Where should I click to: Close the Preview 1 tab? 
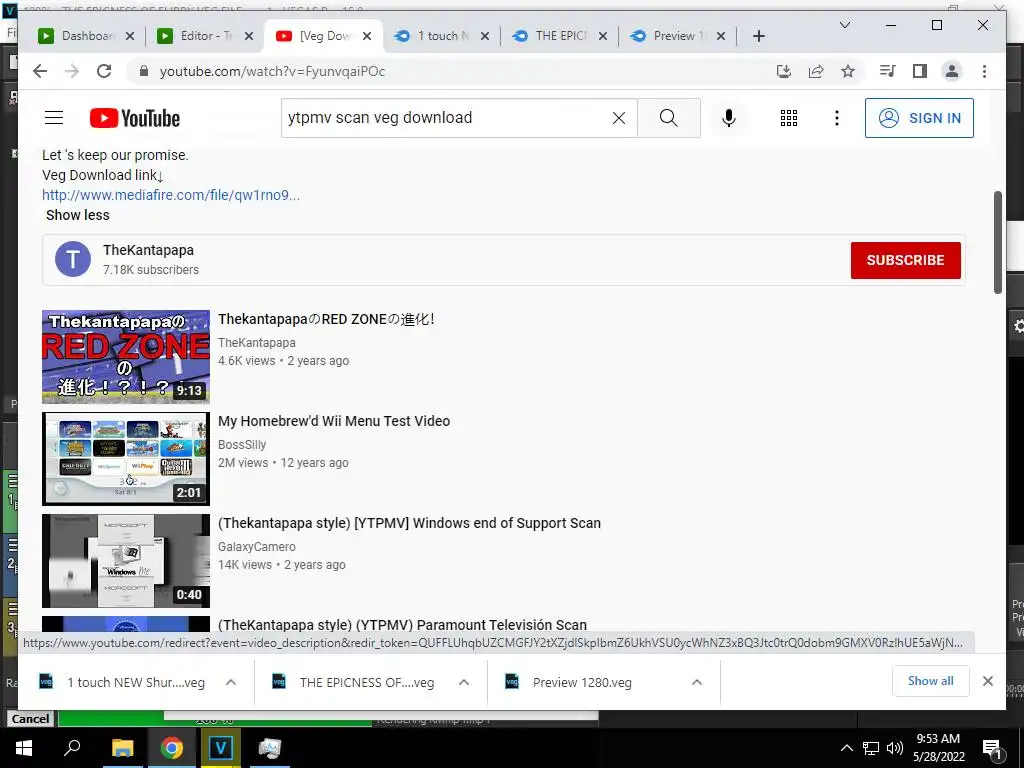(721, 36)
